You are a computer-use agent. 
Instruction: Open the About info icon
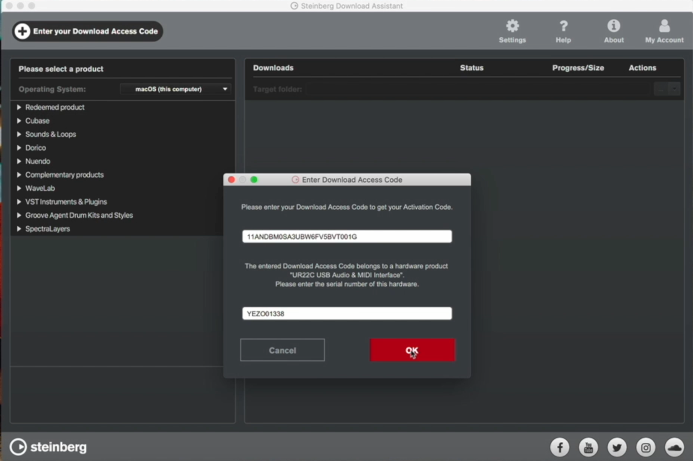click(x=613, y=26)
